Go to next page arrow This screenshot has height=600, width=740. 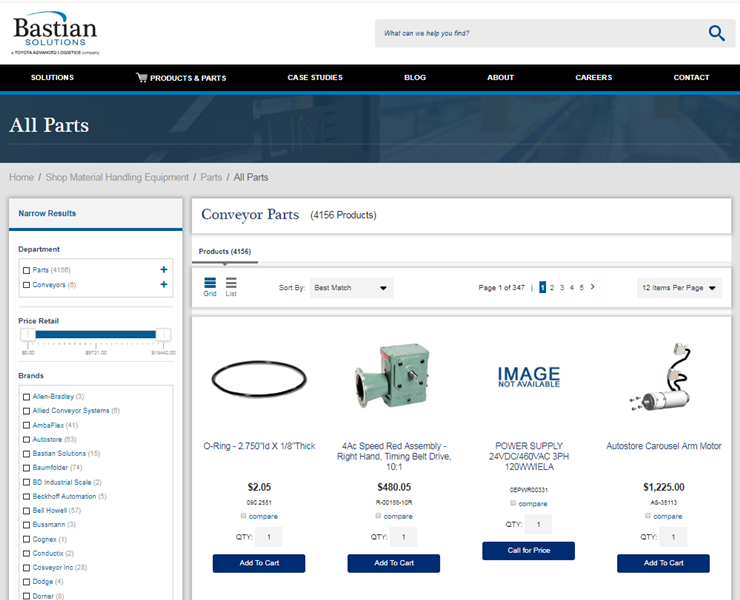click(593, 287)
